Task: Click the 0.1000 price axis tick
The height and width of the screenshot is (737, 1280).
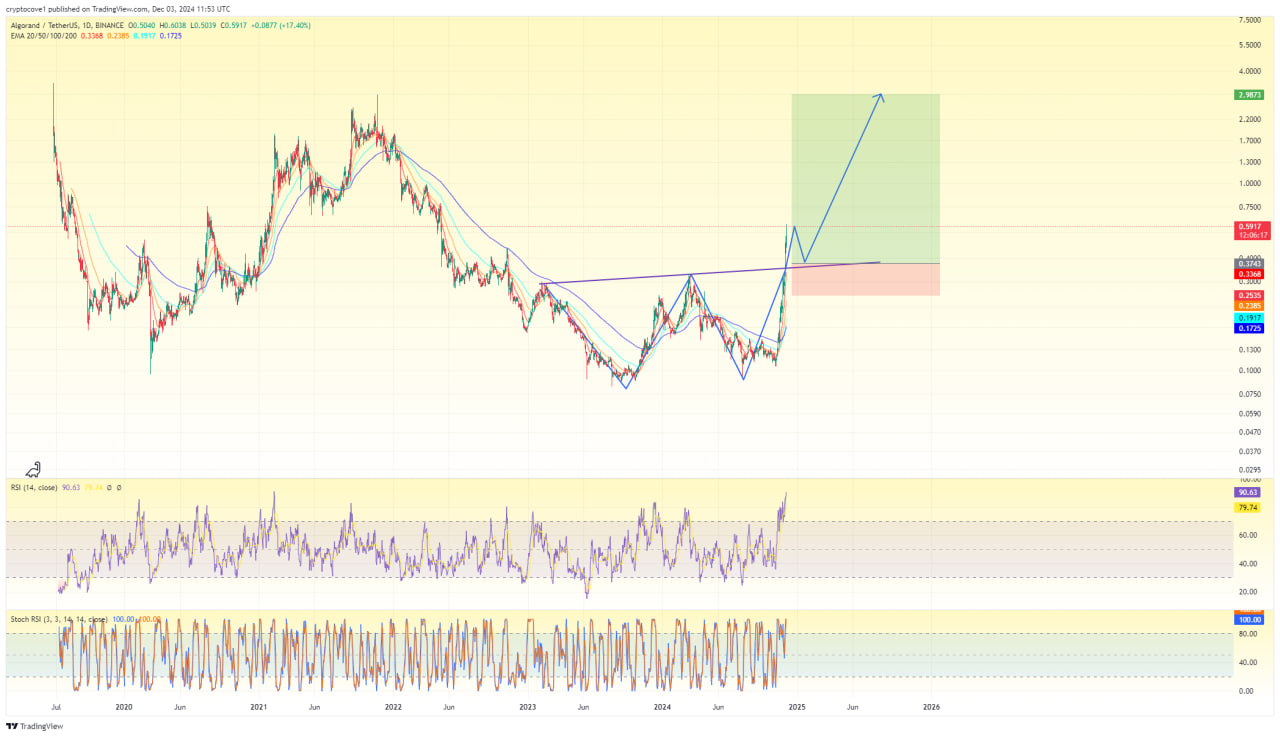Action: [x=1249, y=370]
